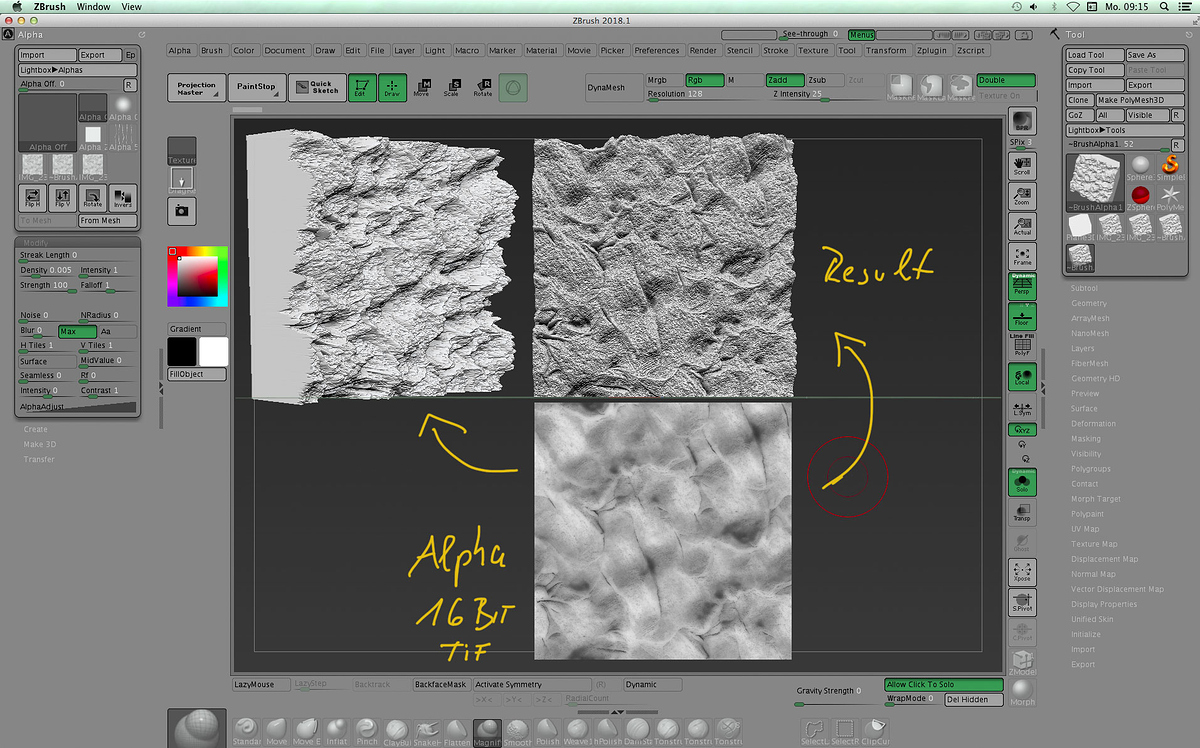Image resolution: width=1200 pixels, height=748 pixels.
Task: Select the Magnify brush icon
Action: click(487, 732)
